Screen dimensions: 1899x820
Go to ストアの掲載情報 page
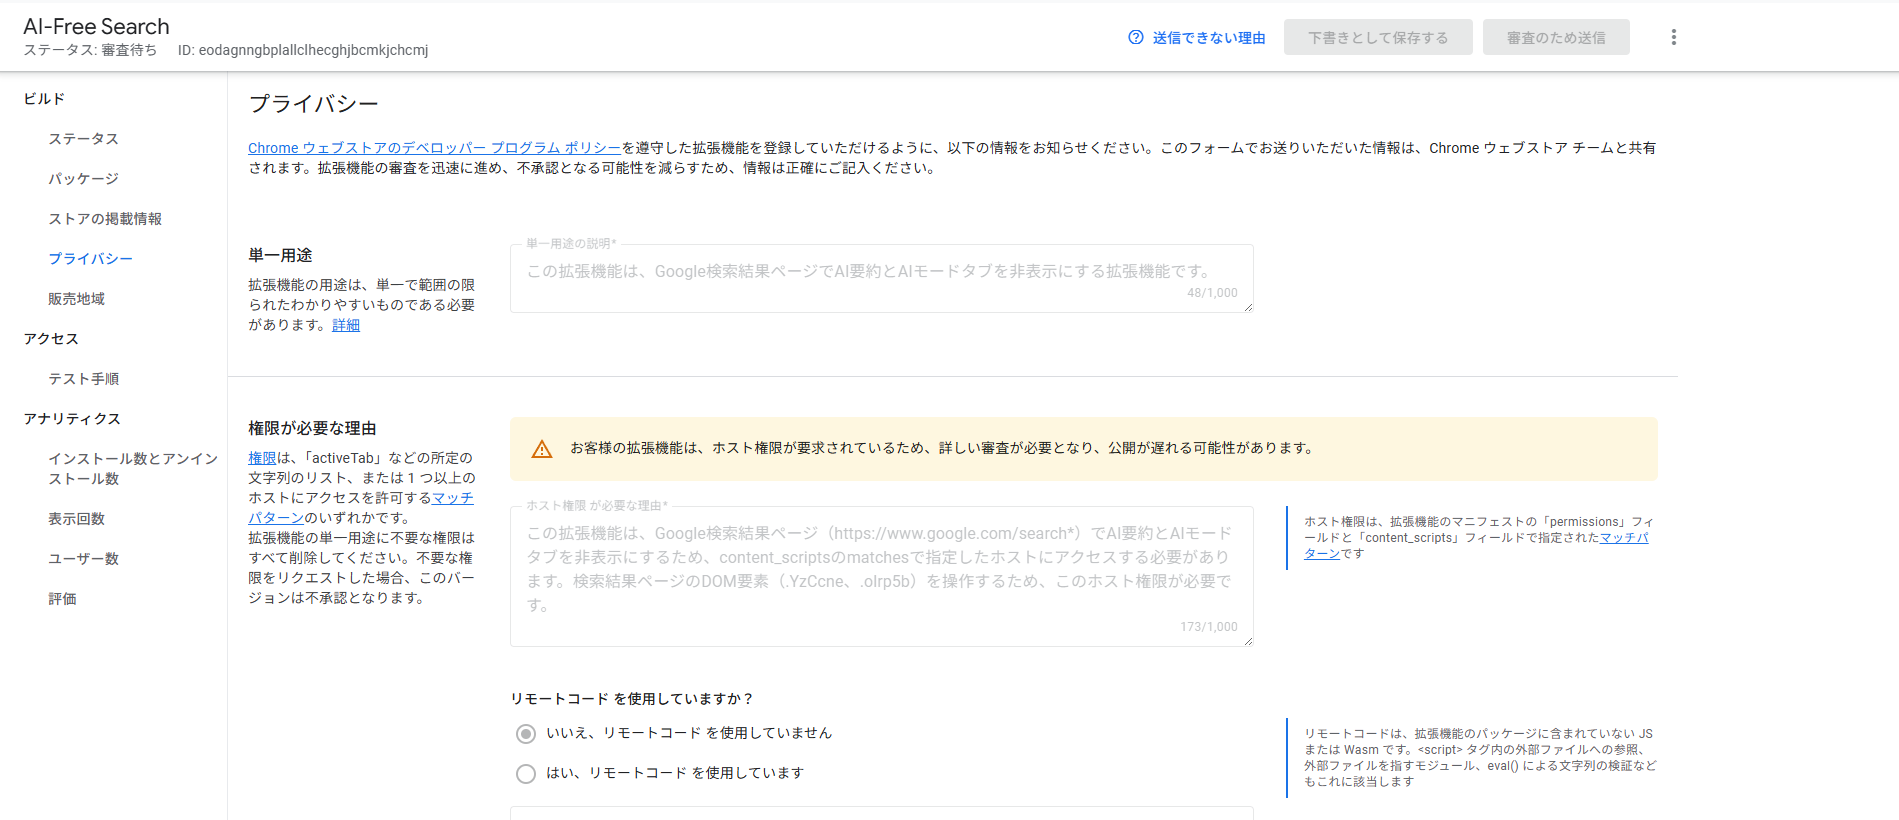tap(105, 219)
